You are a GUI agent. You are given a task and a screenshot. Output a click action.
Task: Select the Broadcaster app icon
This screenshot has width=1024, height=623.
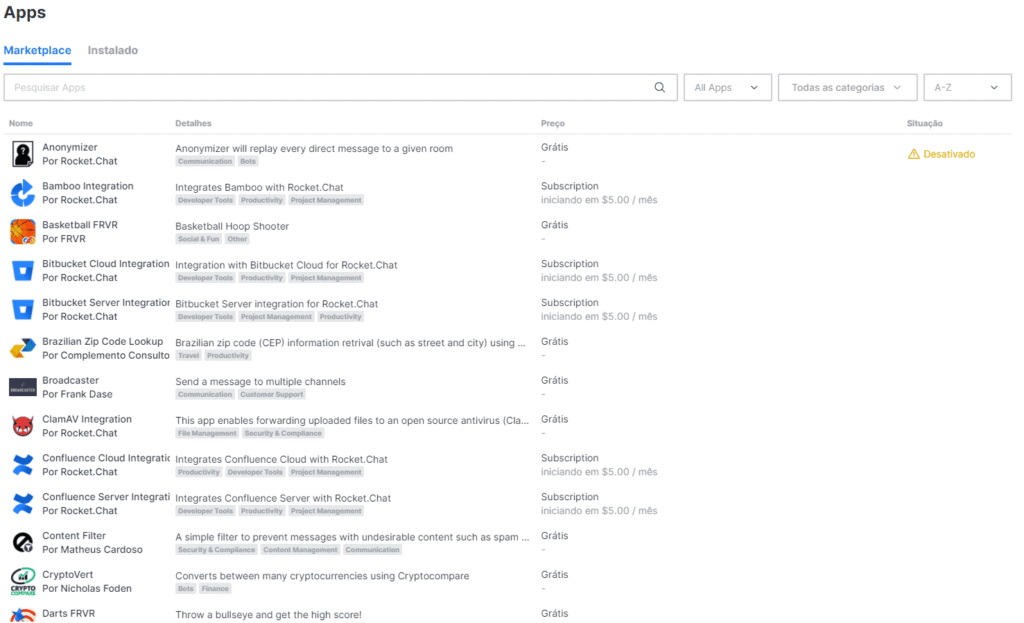click(23, 387)
